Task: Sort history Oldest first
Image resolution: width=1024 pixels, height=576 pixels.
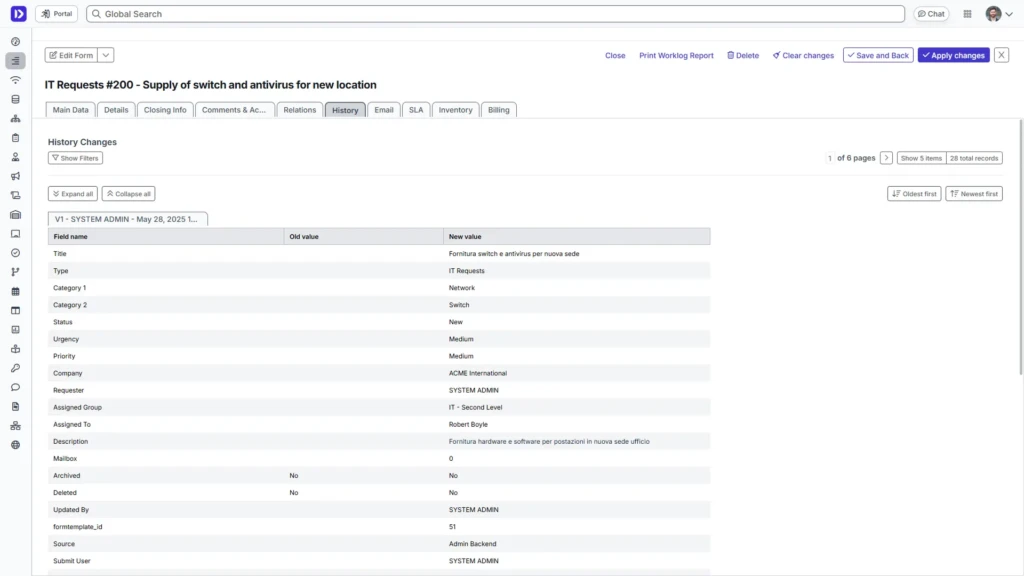Action: point(914,194)
